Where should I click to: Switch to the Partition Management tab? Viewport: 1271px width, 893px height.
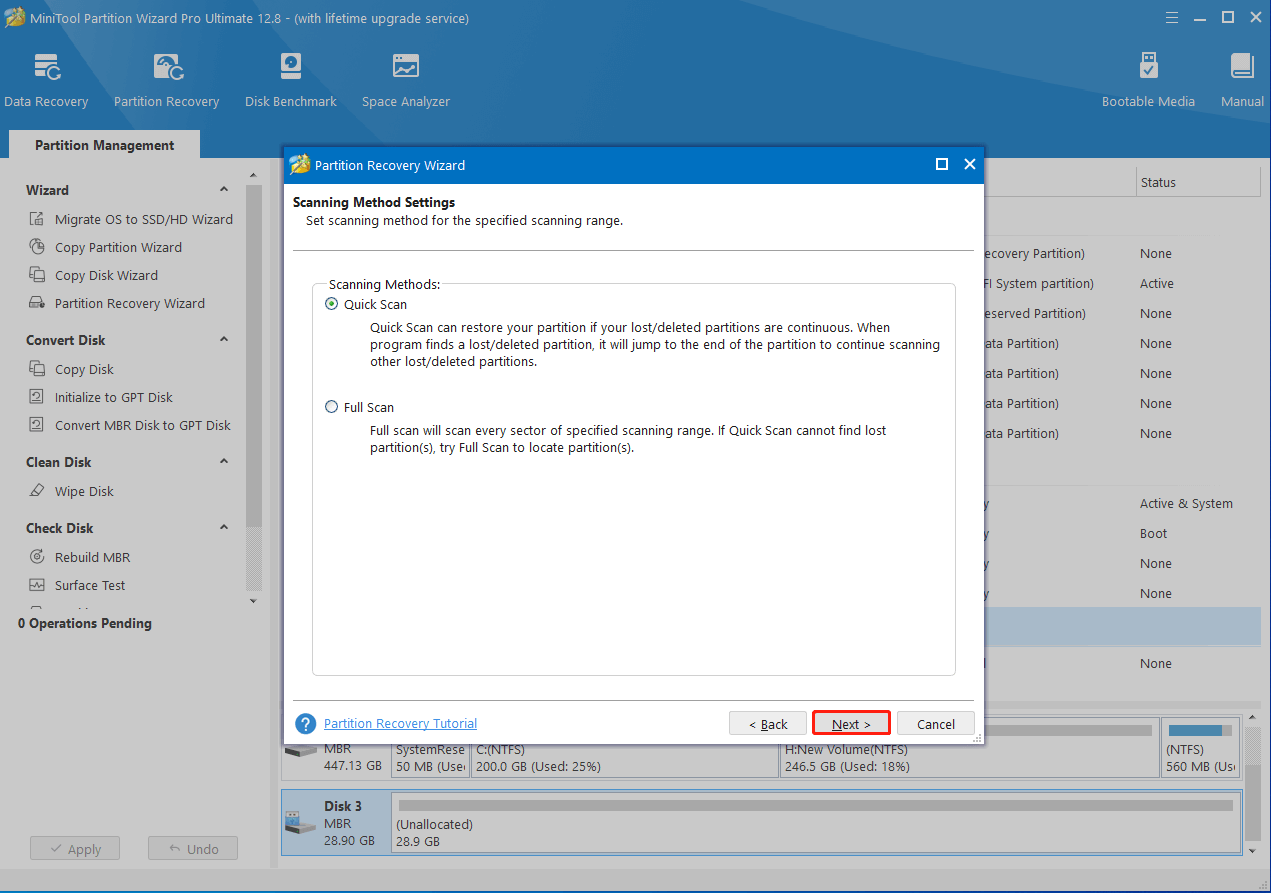104,145
